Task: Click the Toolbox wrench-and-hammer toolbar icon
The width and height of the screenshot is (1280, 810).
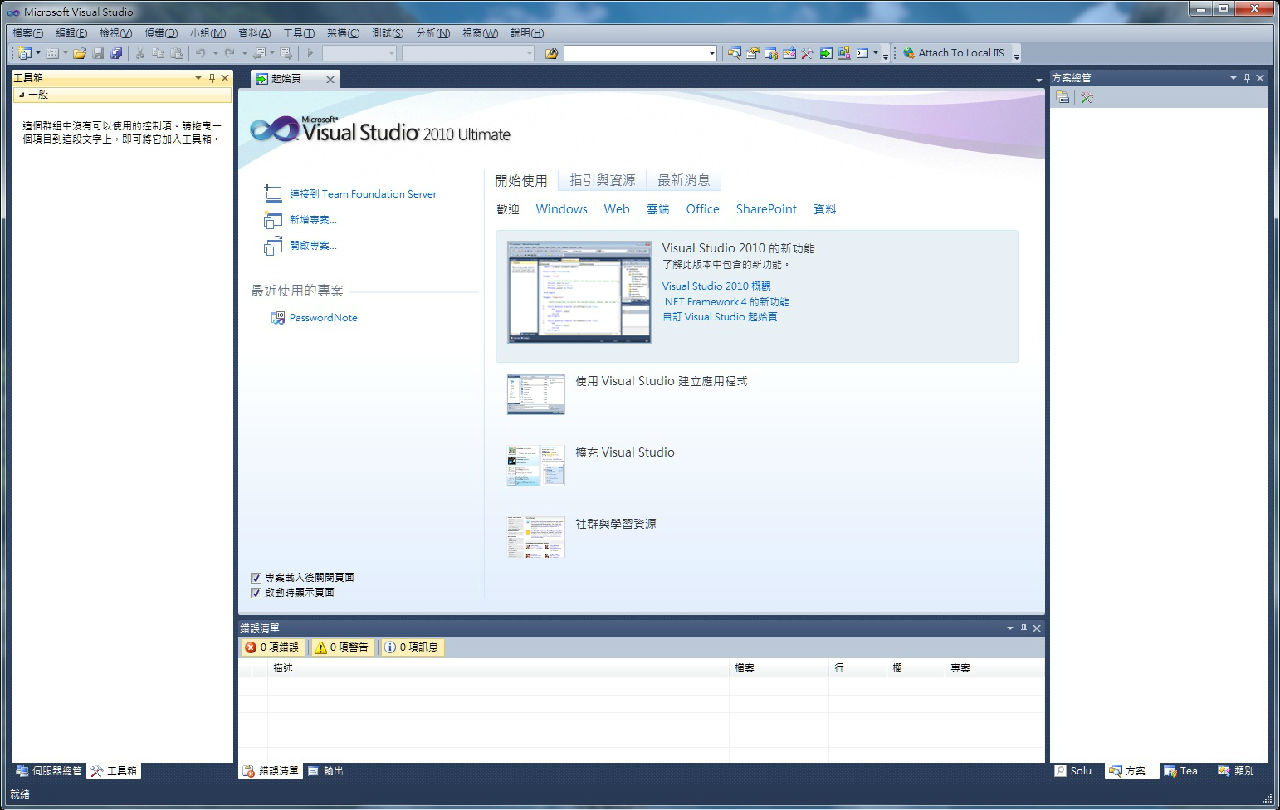Action: coord(807,53)
